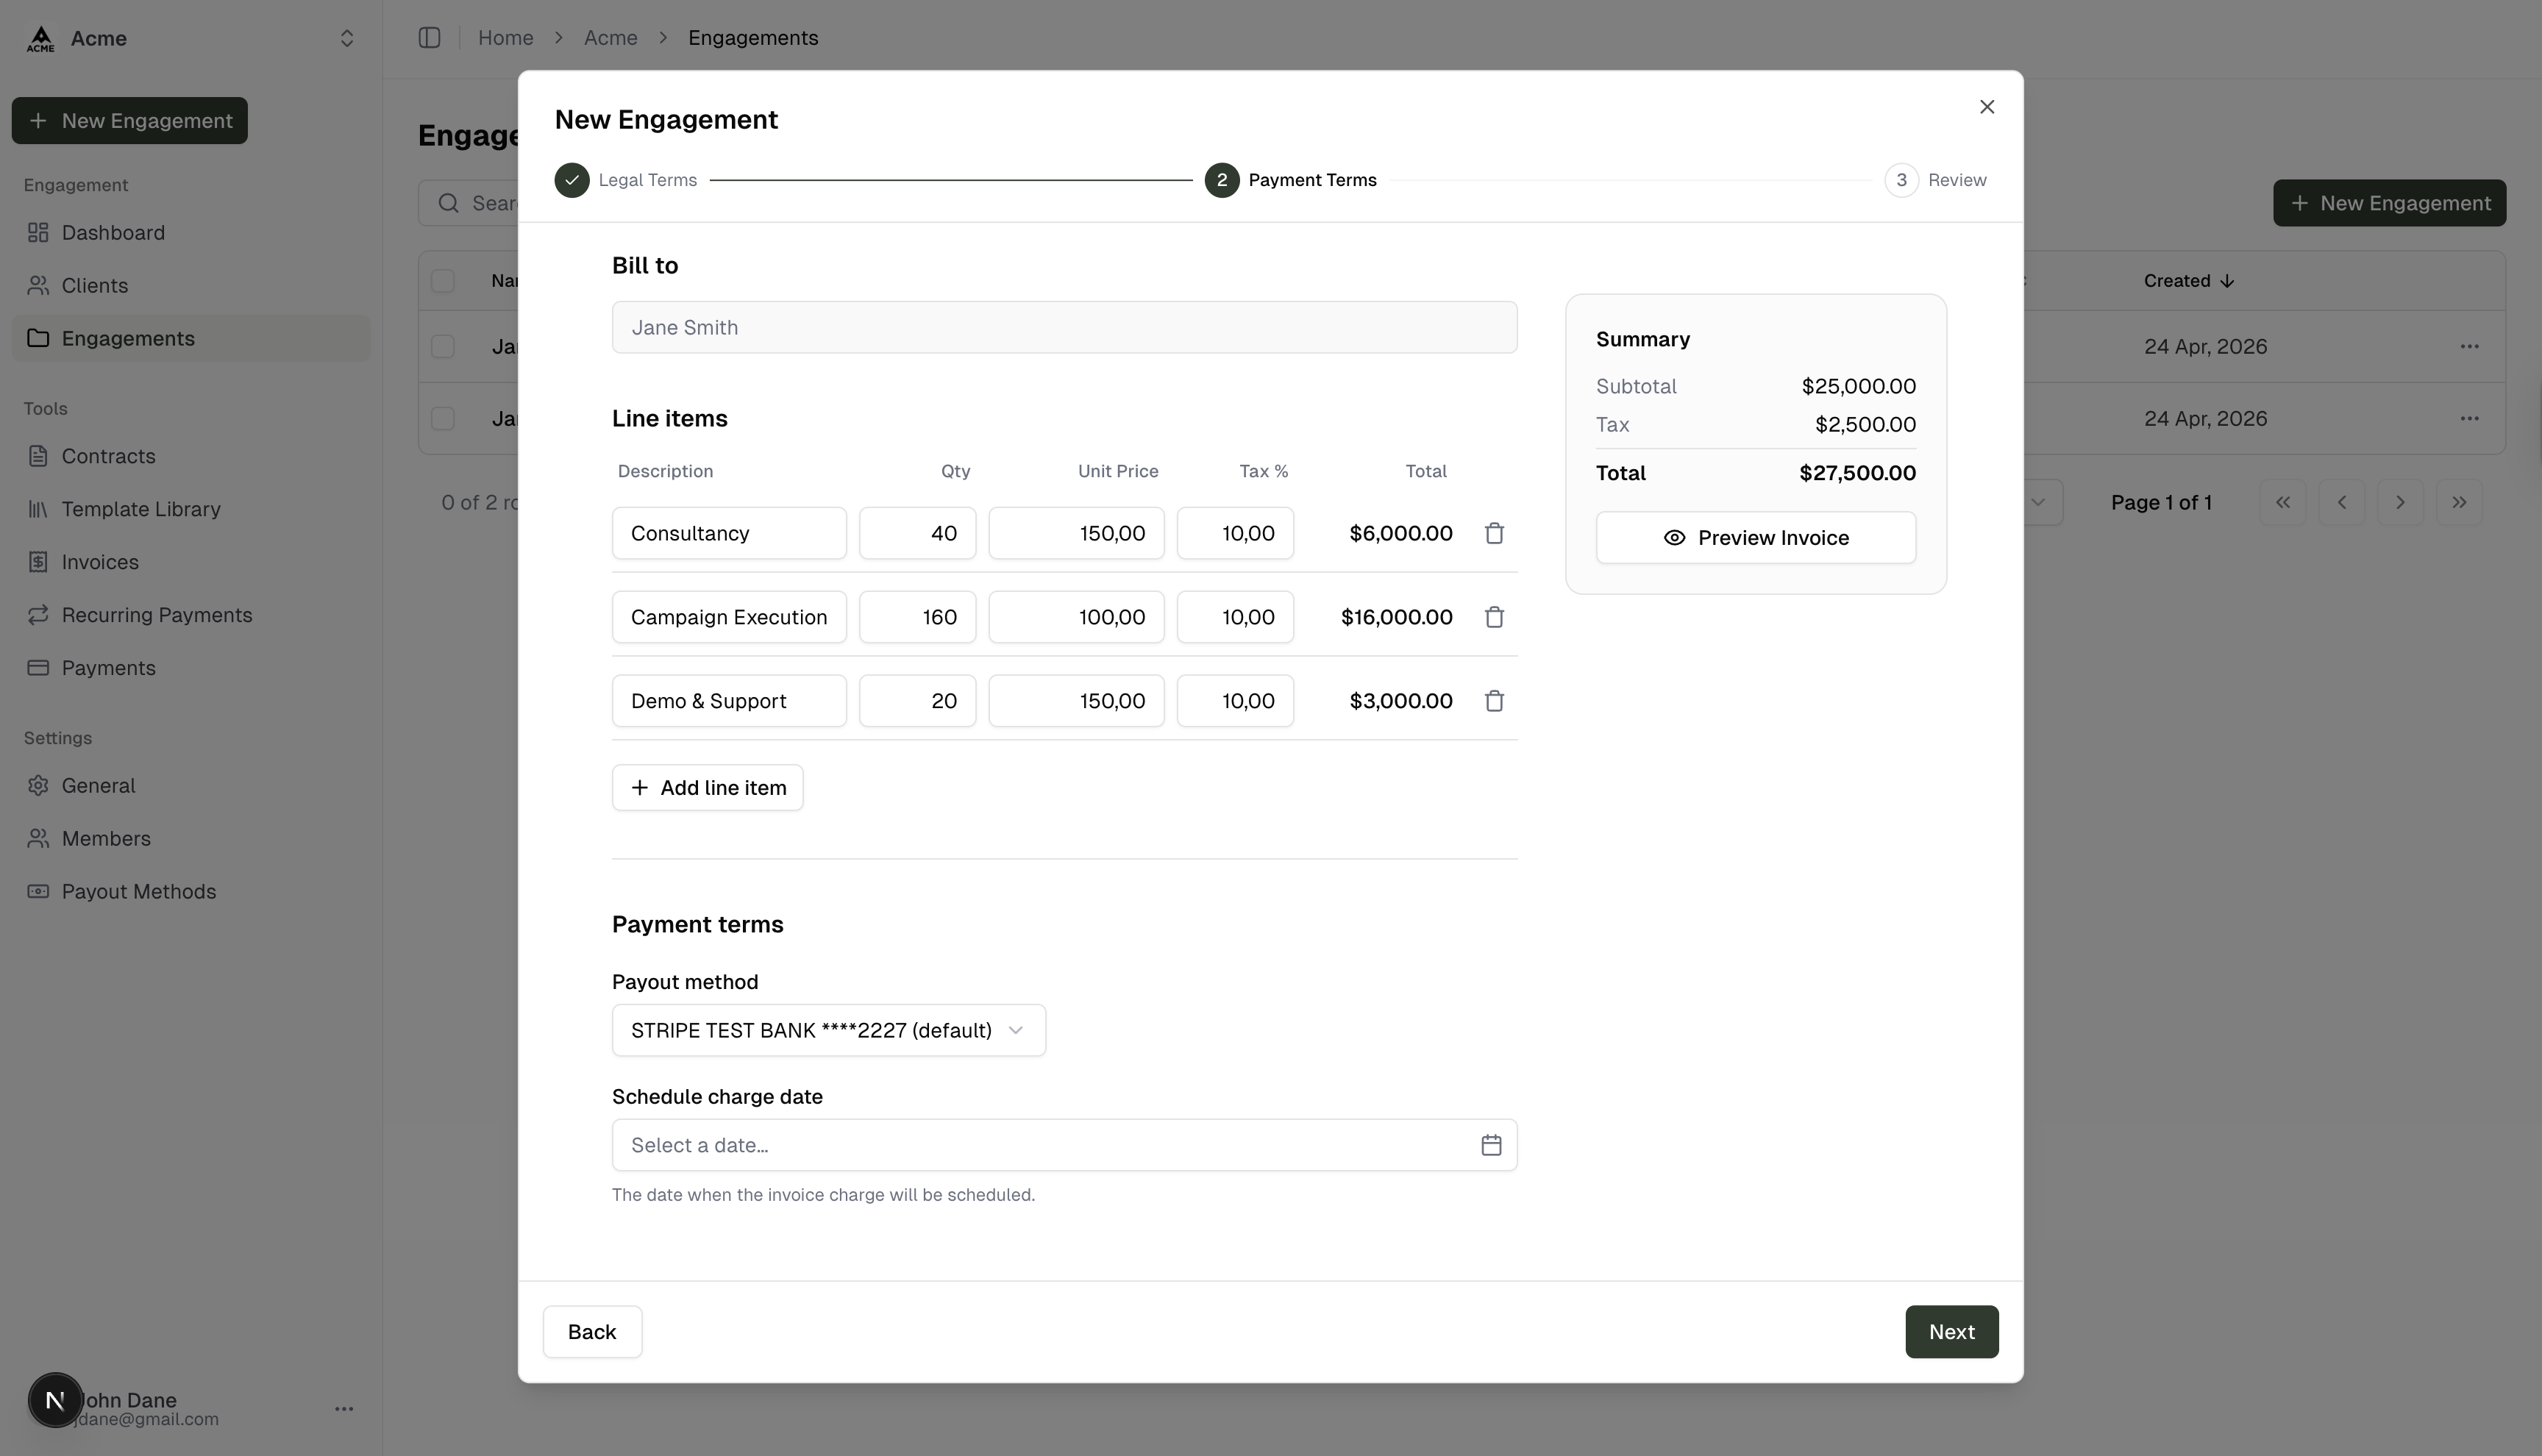Toggle select-all checkbox in table header
The image size is (2542, 1456).
pyautogui.click(x=443, y=281)
